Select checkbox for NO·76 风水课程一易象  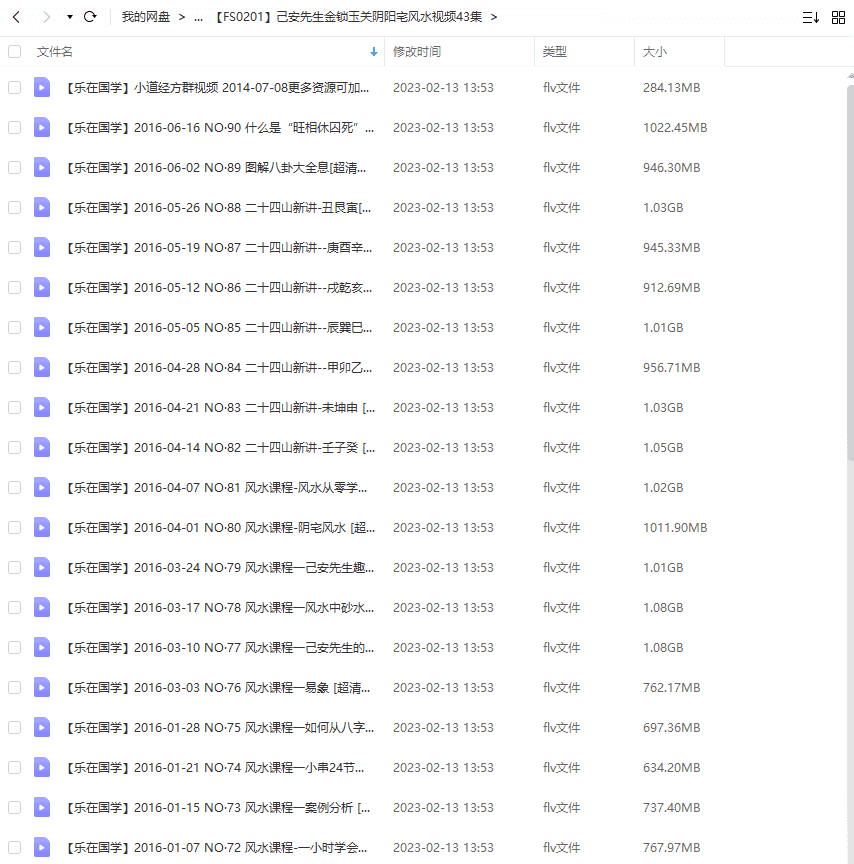14,687
